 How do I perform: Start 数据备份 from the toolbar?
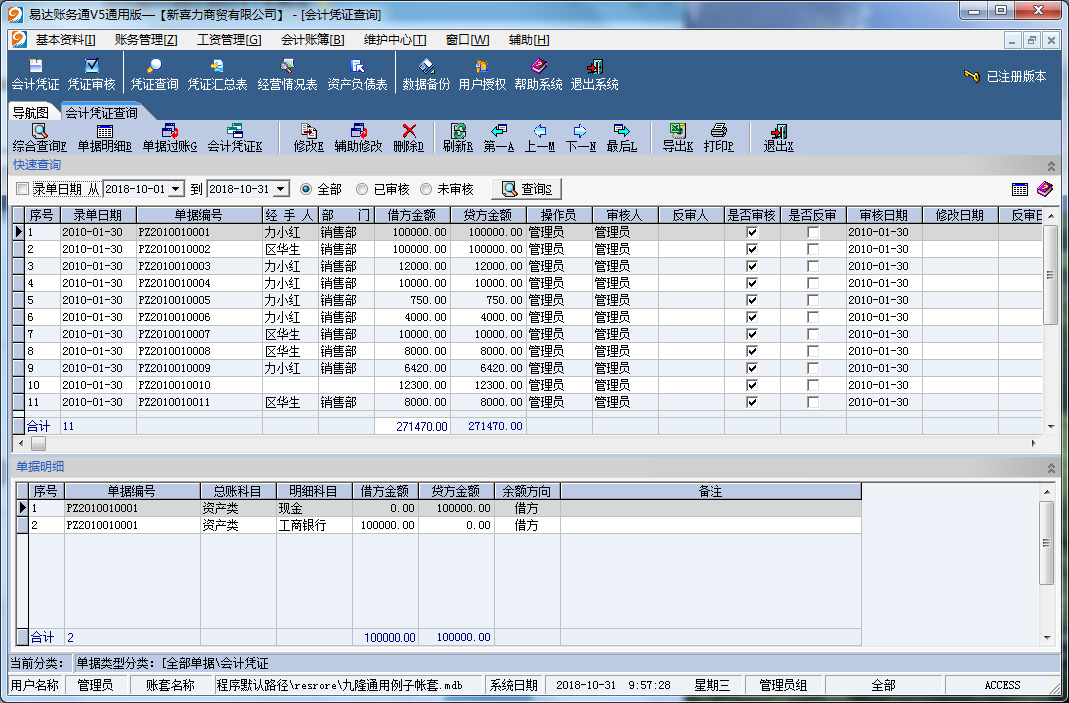[x=426, y=74]
